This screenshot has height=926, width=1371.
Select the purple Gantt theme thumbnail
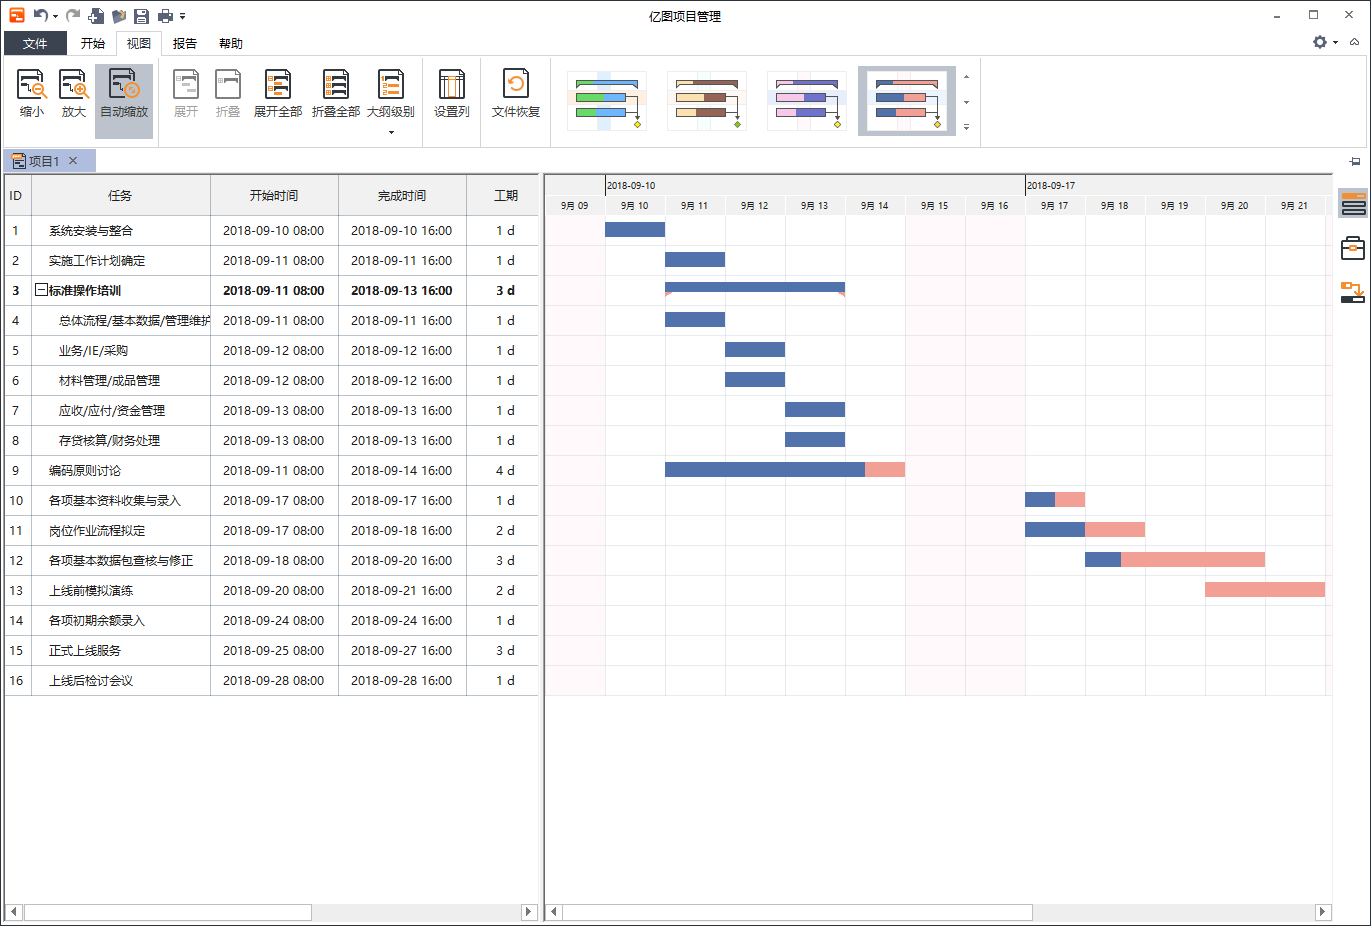[807, 101]
